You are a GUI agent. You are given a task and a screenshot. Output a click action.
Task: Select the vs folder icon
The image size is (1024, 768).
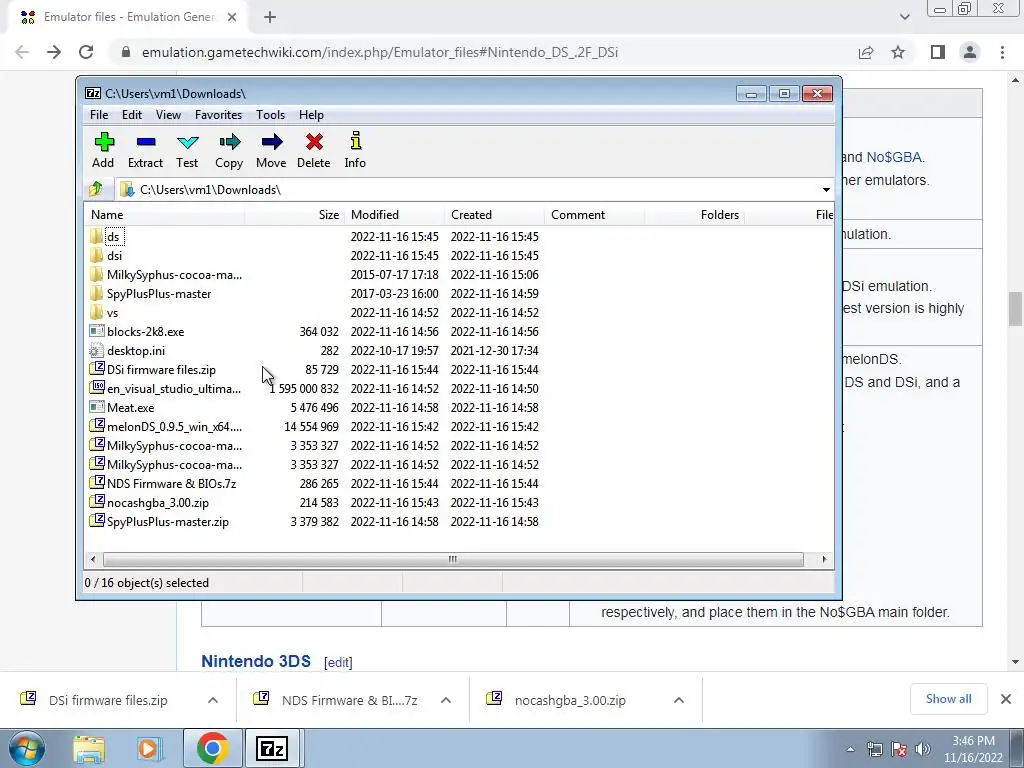97,312
